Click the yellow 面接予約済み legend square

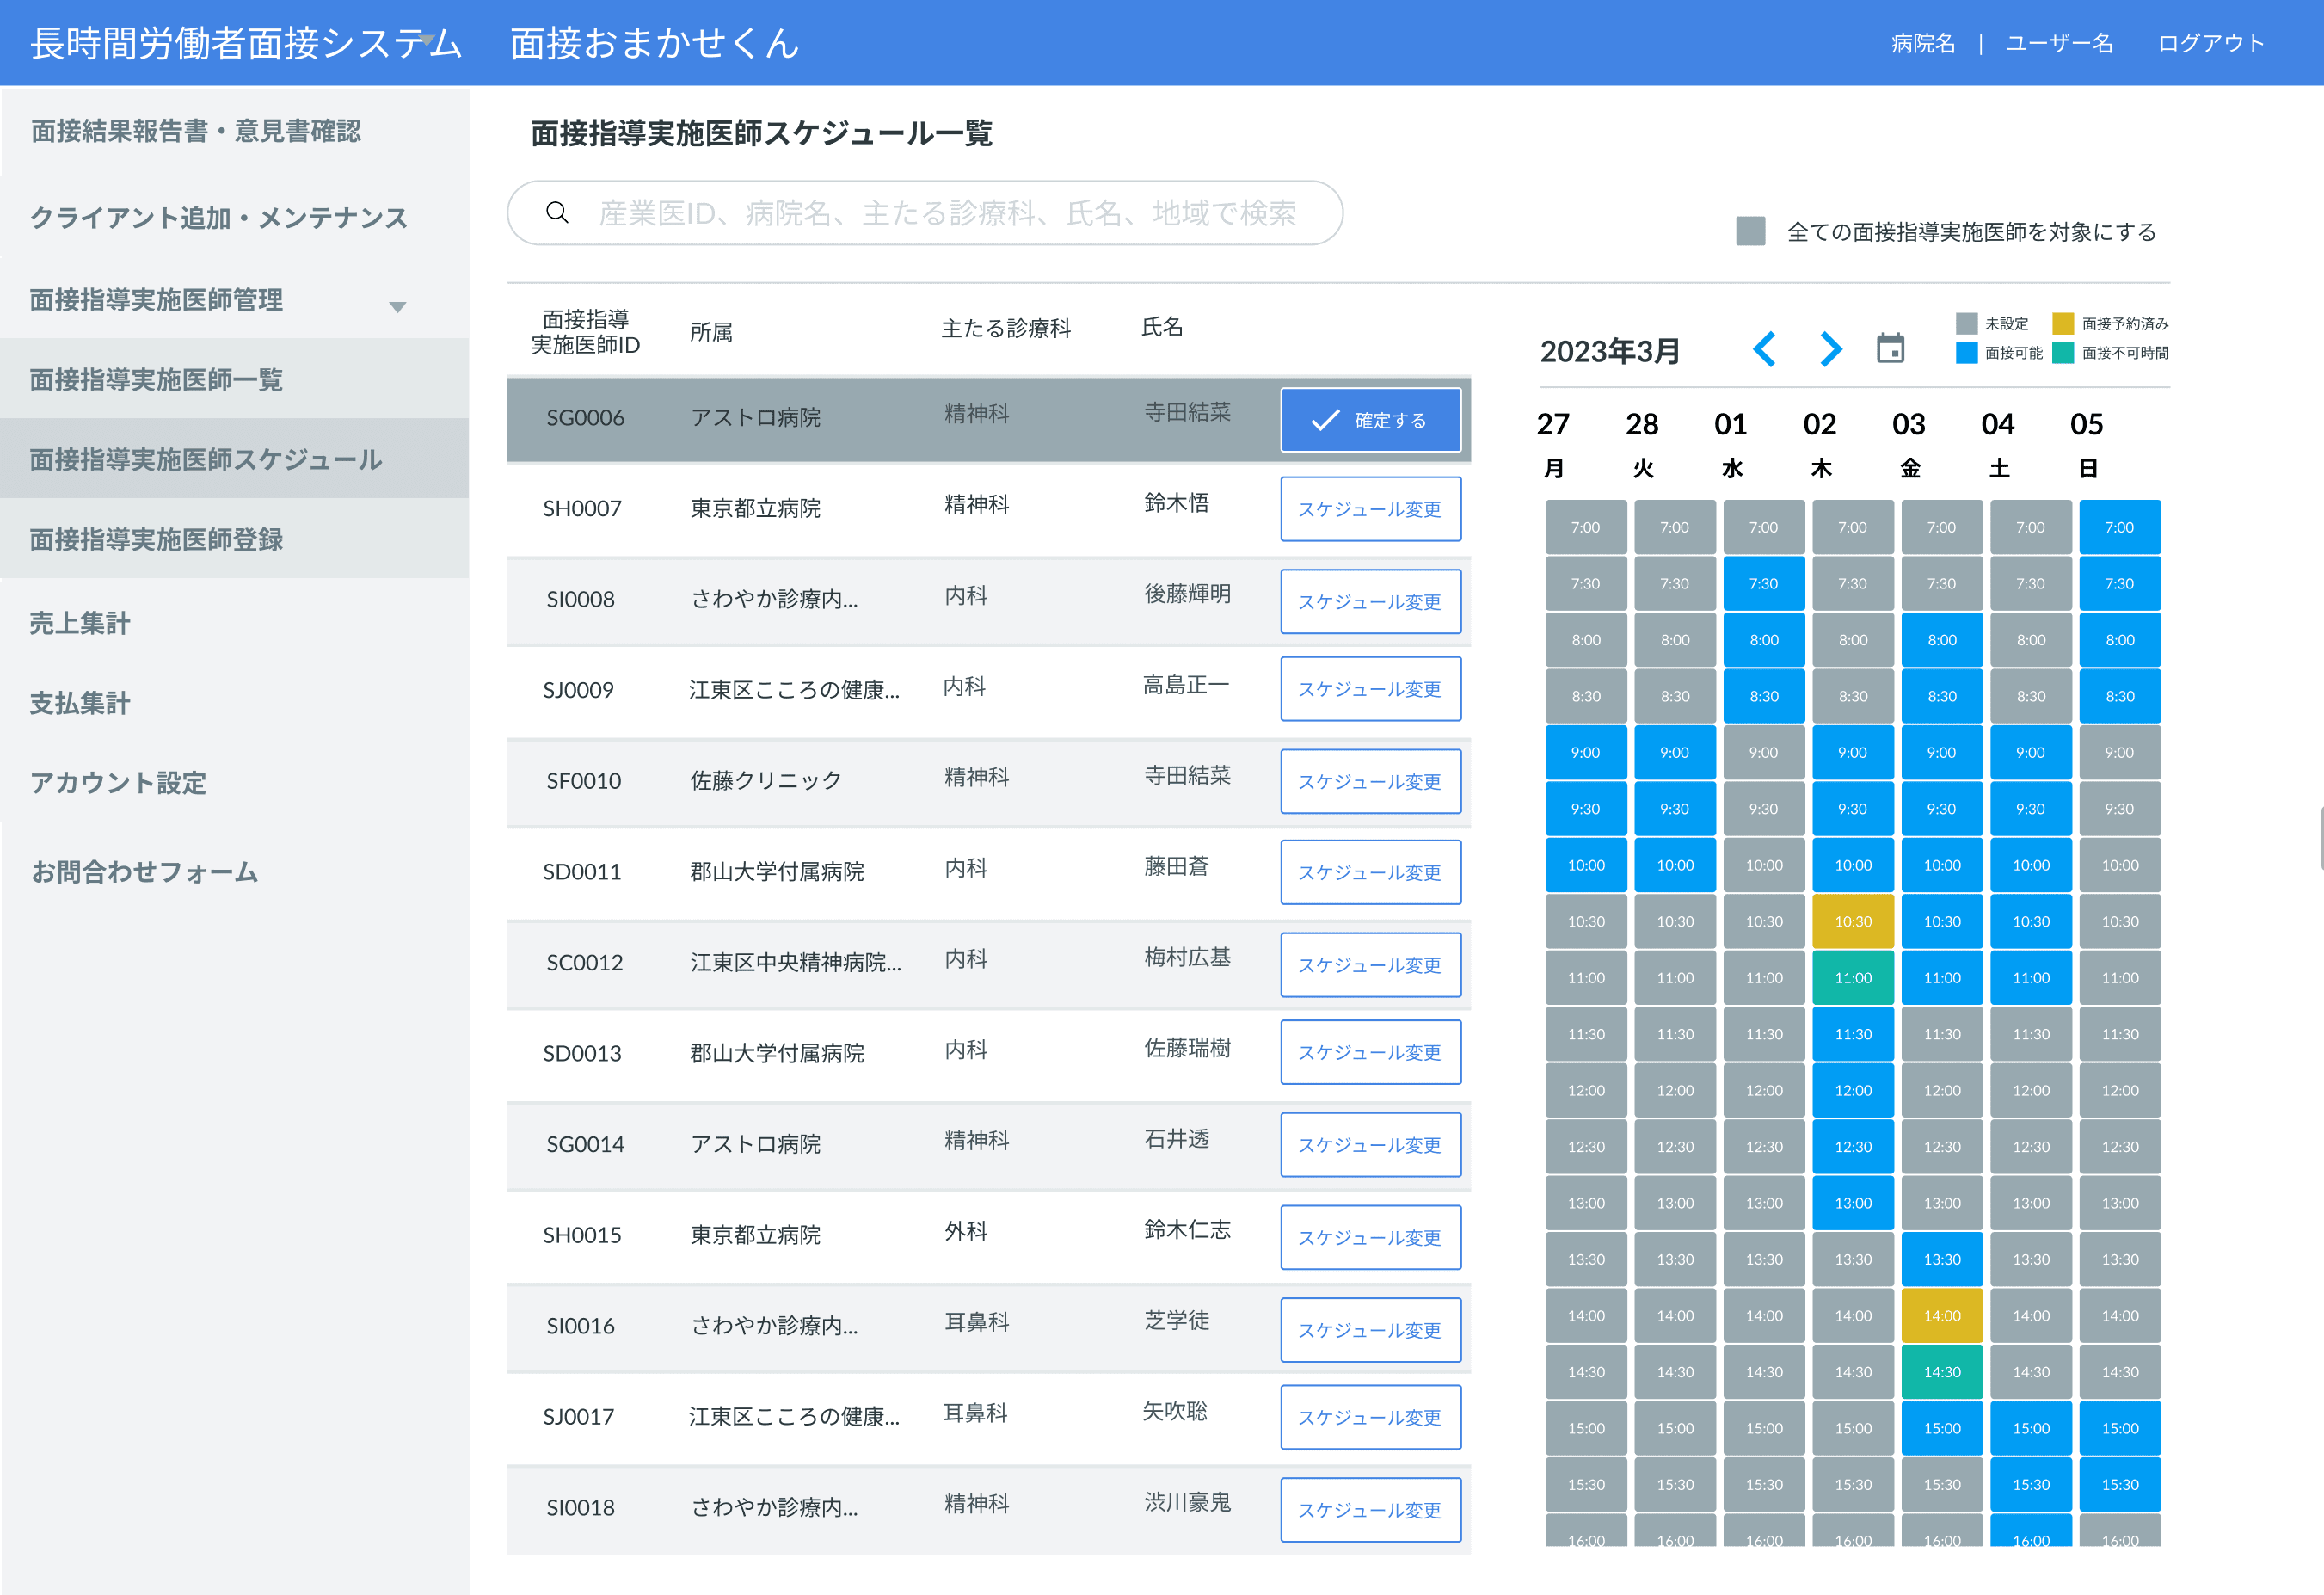tap(2062, 323)
